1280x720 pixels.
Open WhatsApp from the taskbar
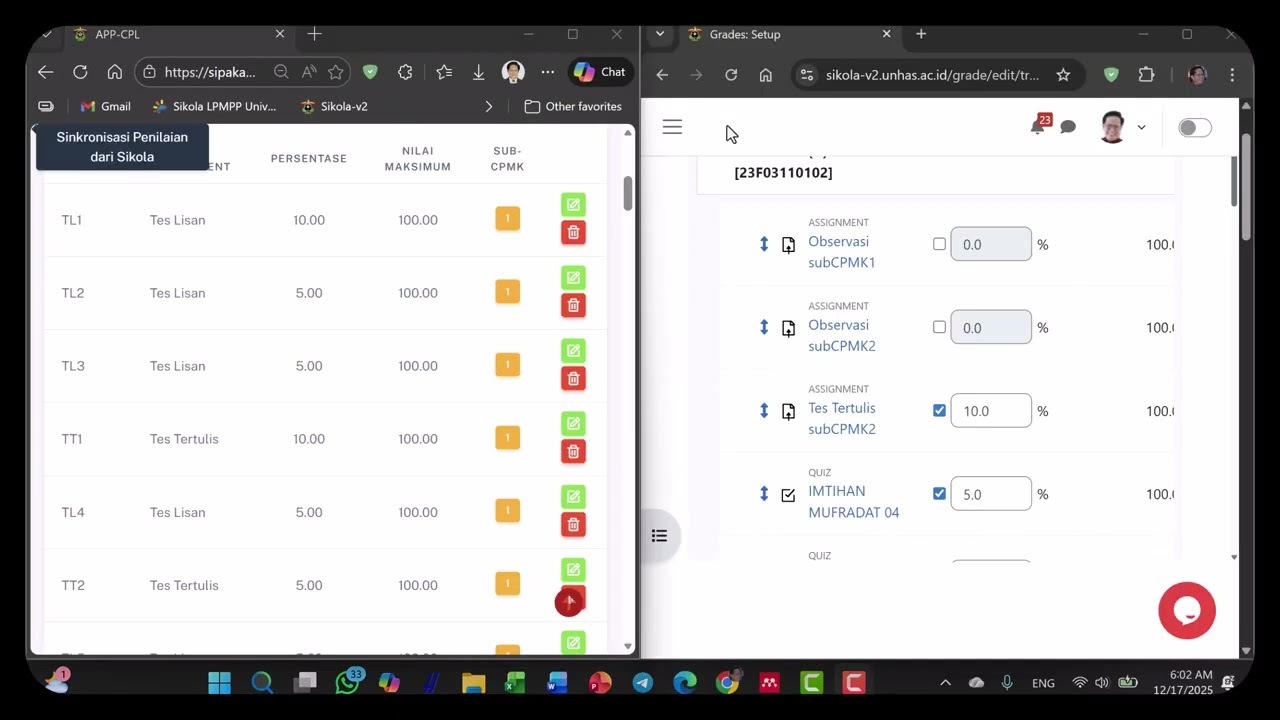point(347,683)
